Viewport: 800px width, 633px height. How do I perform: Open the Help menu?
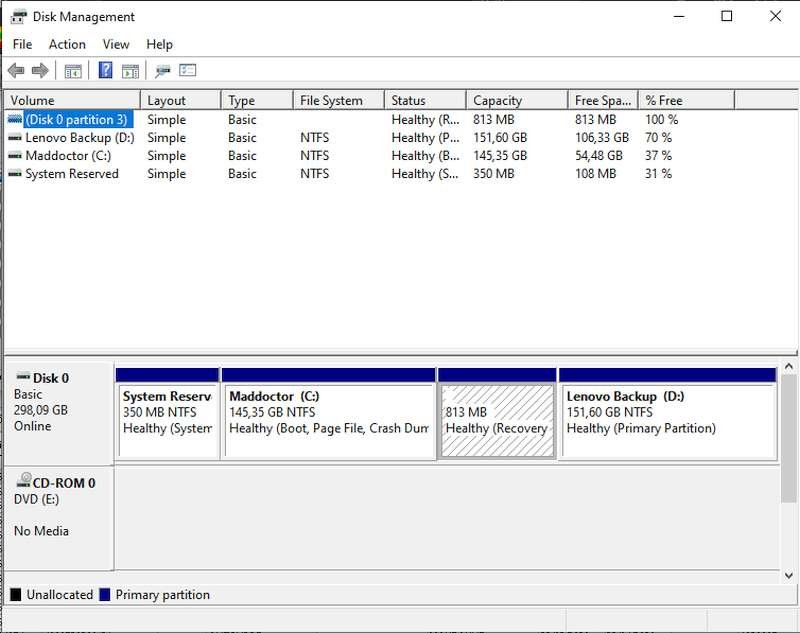(159, 44)
